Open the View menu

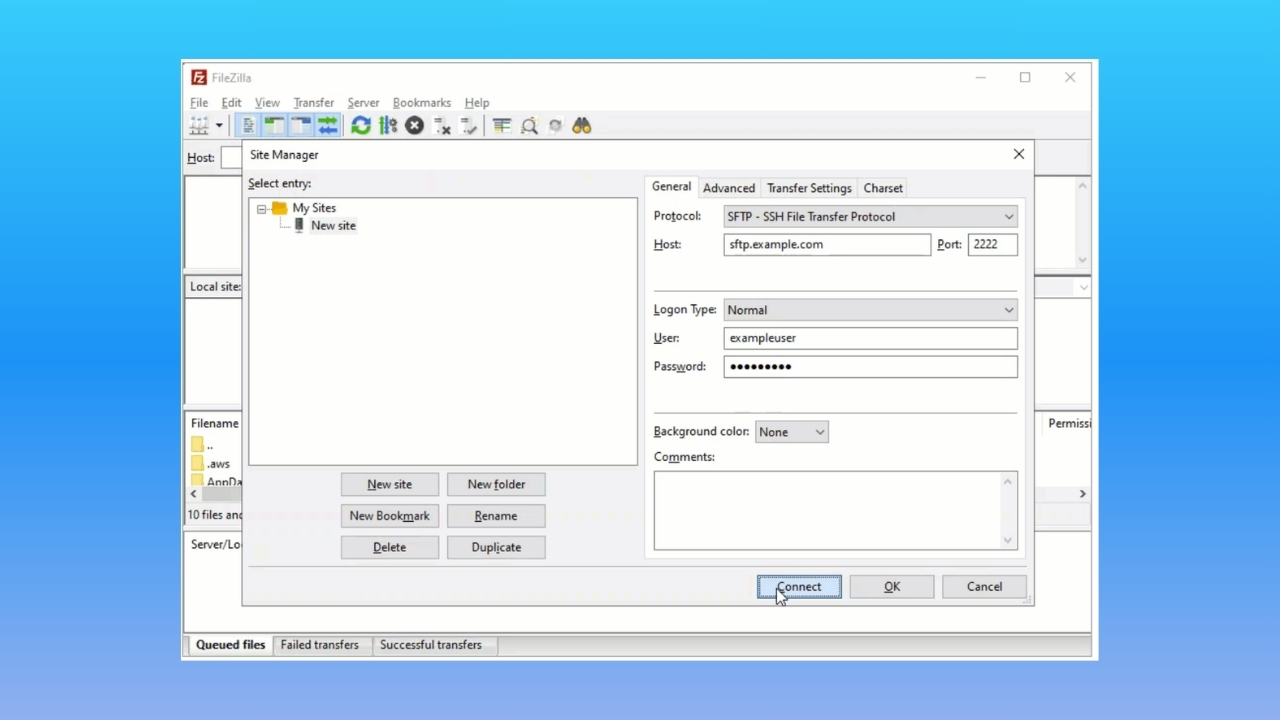(x=267, y=103)
